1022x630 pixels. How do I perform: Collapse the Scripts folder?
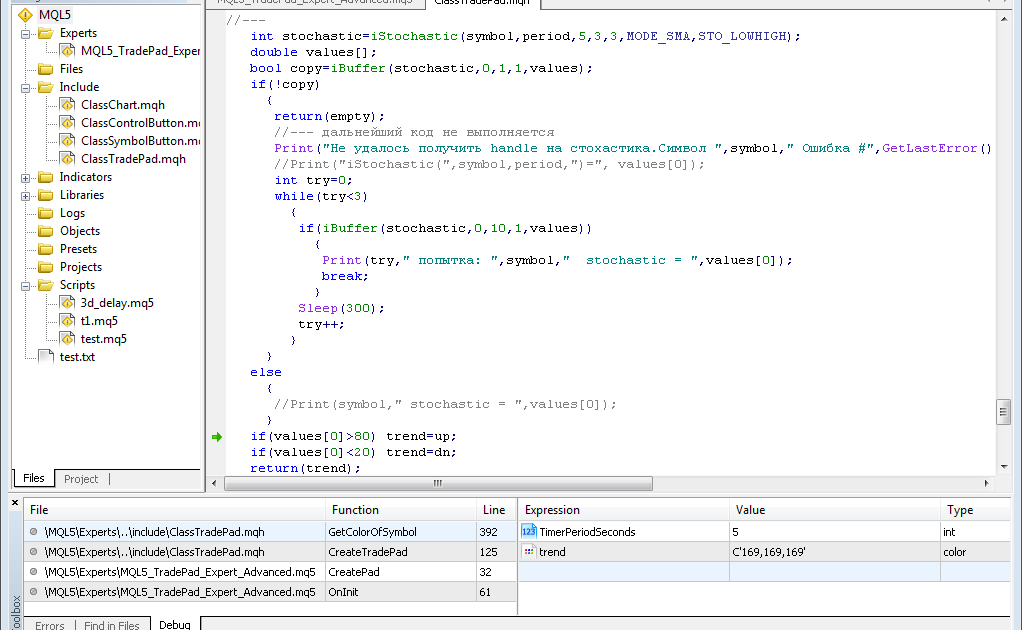(25, 285)
